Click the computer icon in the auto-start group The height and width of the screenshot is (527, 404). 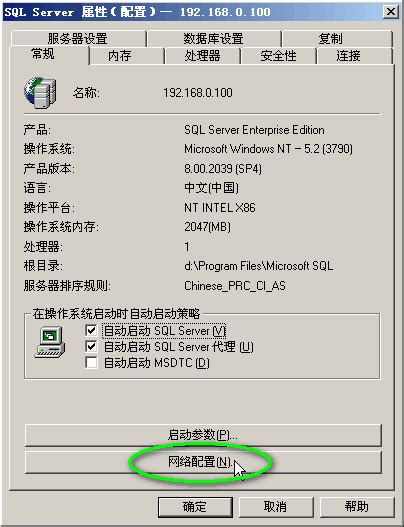pos(50,342)
